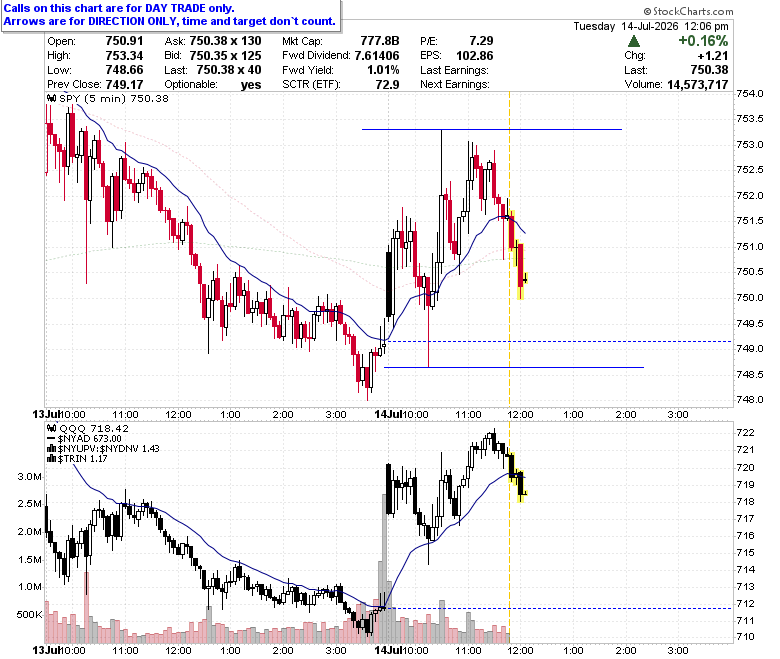Click the 'DAY TRADE only' annotation line
780x659 pixels.
click(119, 8)
